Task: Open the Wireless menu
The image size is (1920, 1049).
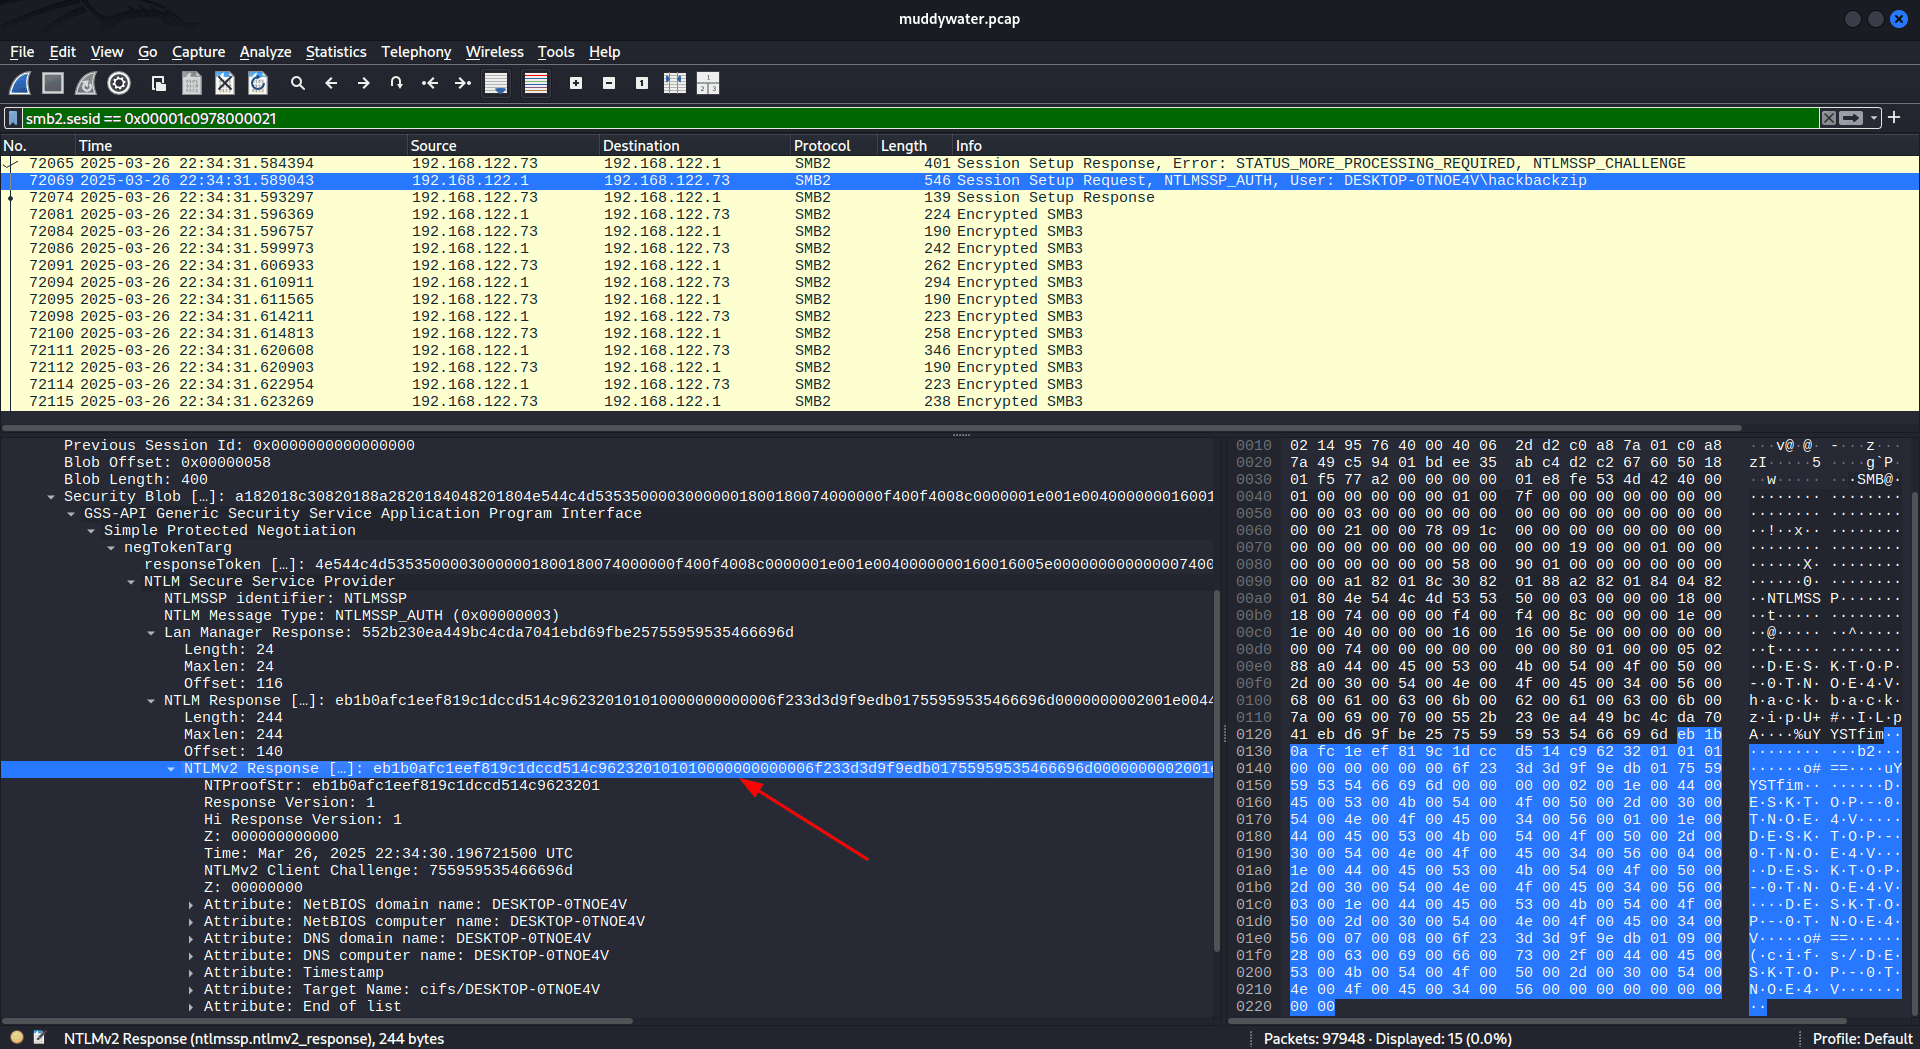Action: click(494, 52)
